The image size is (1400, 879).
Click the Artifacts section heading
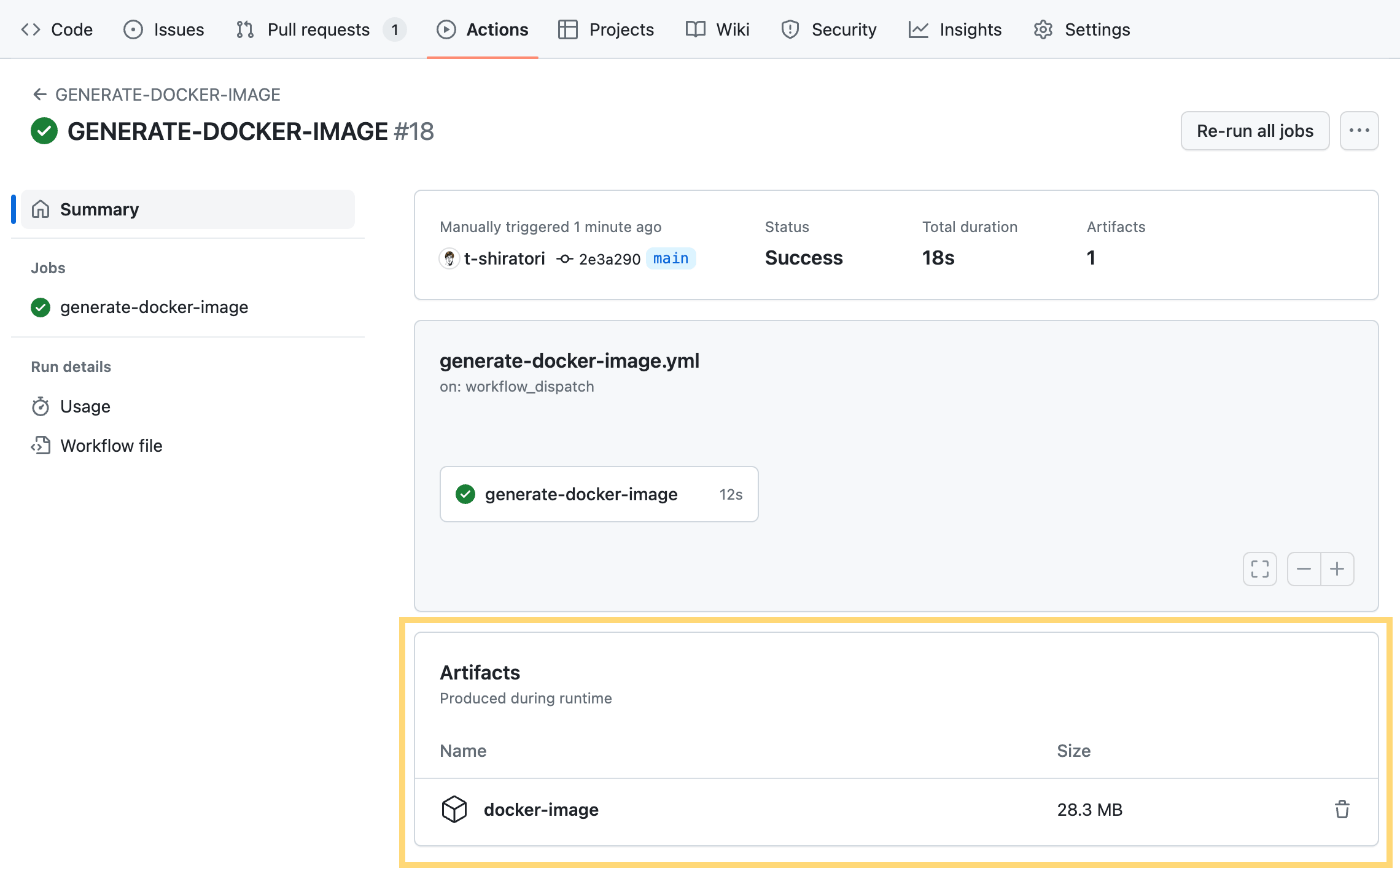pyautogui.click(x=480, y=672)
